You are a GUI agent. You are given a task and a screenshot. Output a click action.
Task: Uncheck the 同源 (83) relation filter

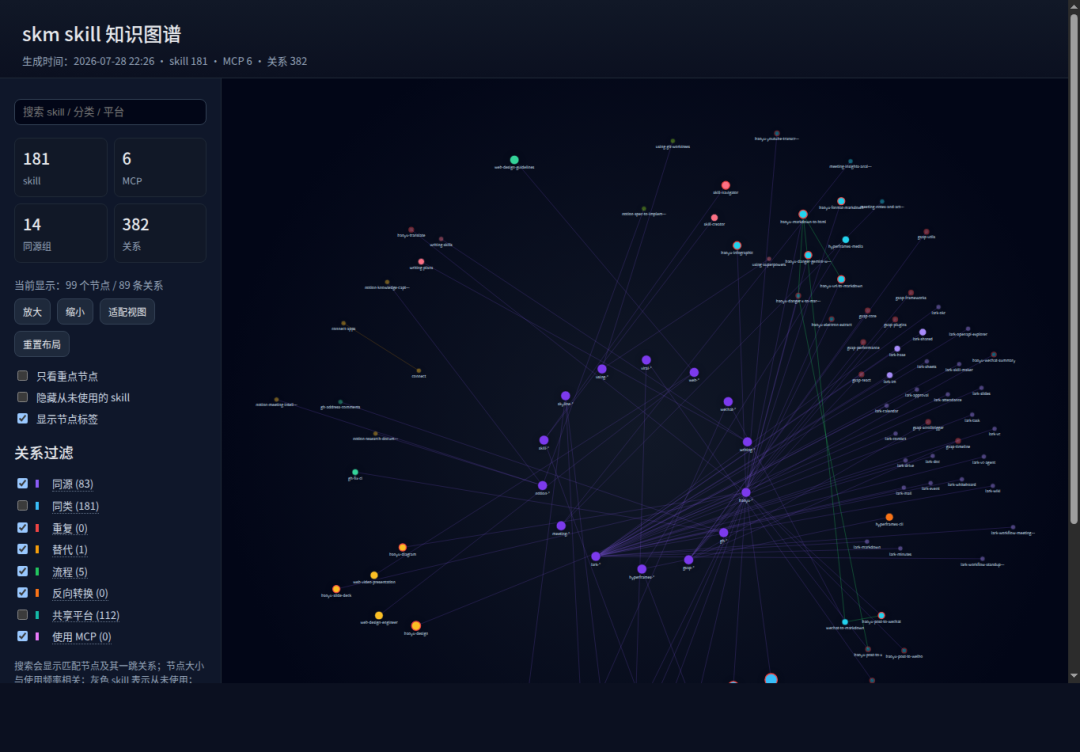(23, 483)
